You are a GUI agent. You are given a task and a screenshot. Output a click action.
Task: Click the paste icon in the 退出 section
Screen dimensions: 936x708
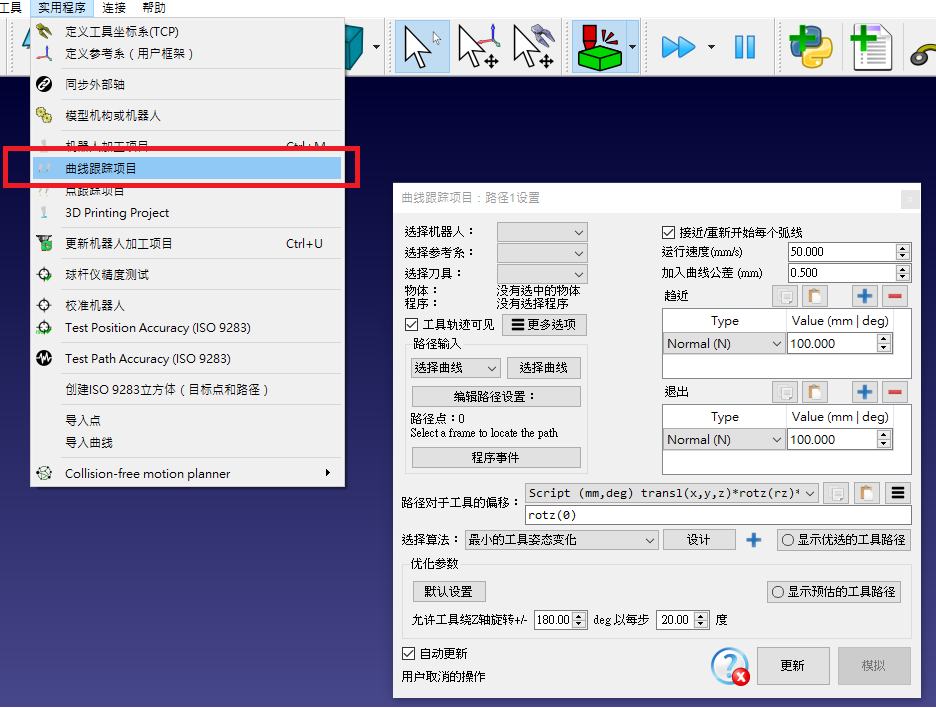coord(814,392)
